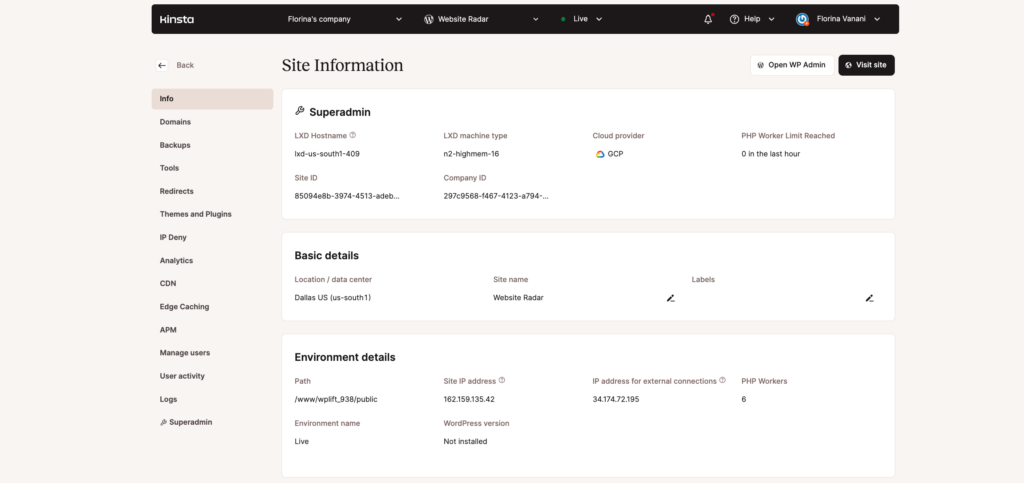1024x483 pixels.
Task: Edit the site name pencil icon
Action: [671, 298]
